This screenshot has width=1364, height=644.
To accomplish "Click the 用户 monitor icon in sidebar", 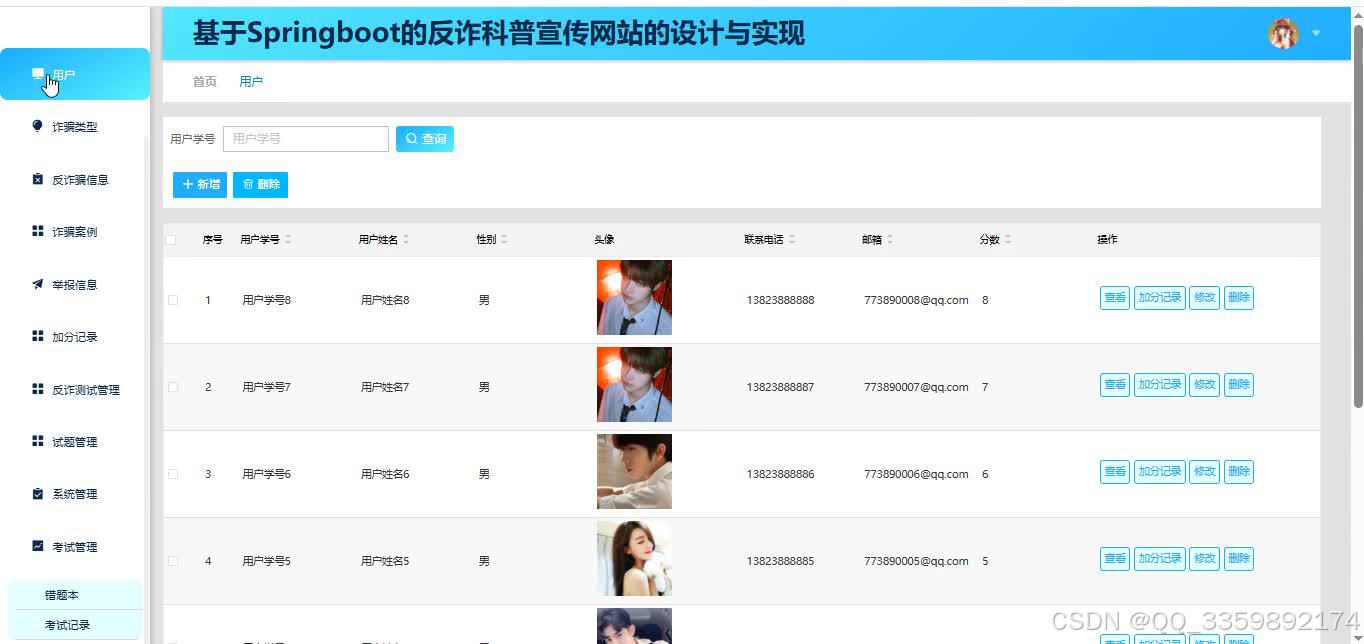I will pos(38,74).
